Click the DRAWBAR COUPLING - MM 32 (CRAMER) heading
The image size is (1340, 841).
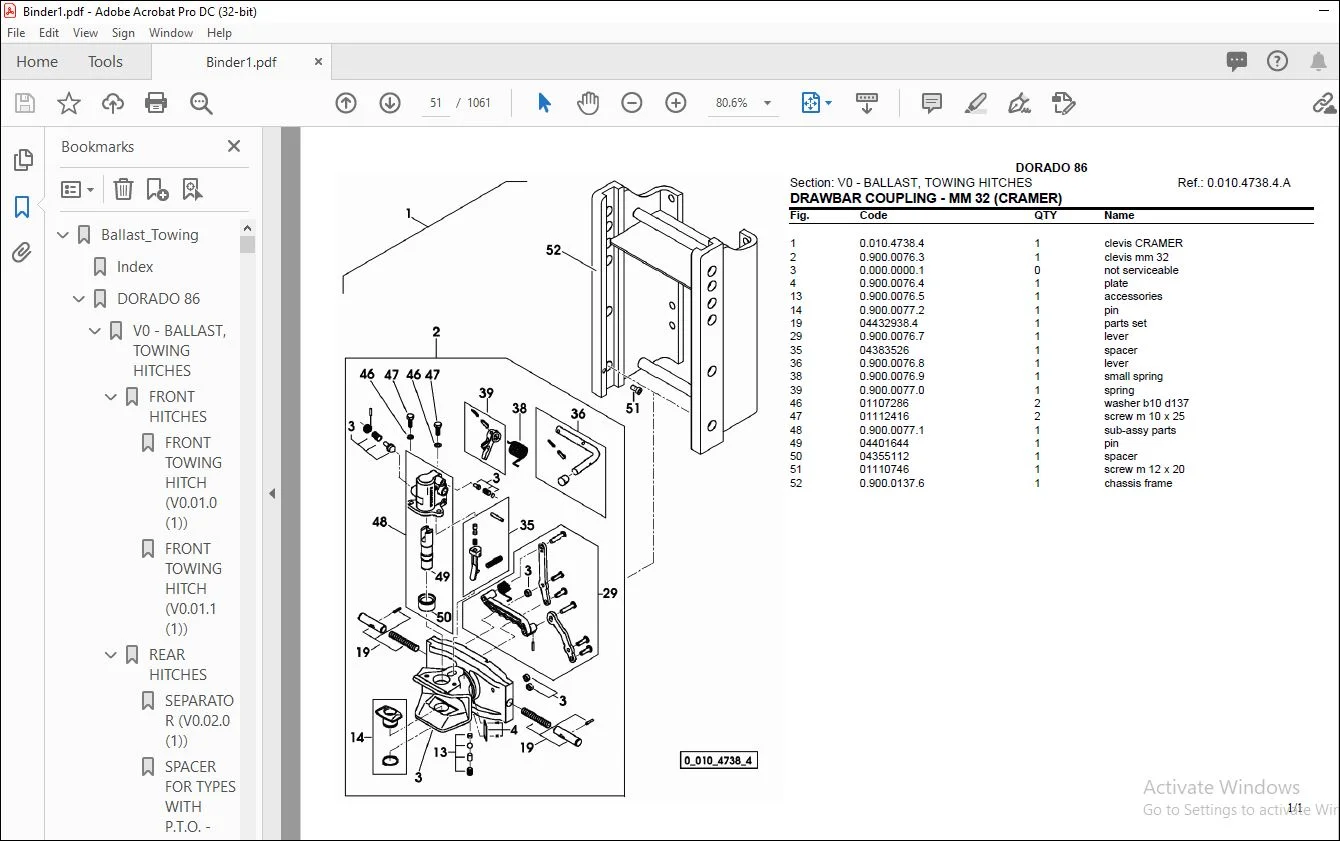[926, 198]
